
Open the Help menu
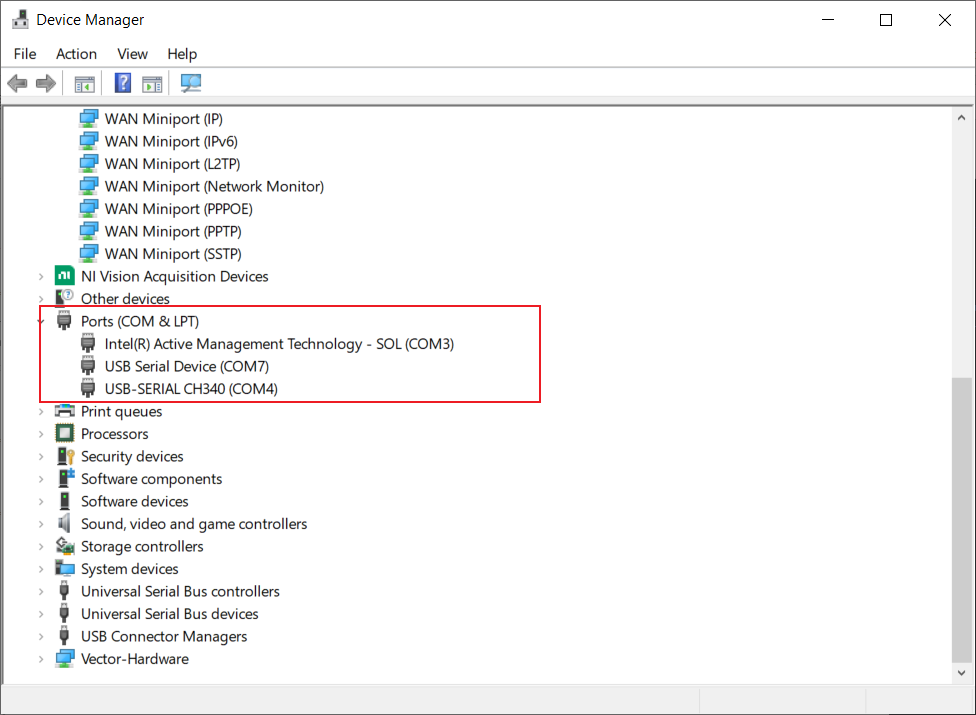coord(182,54)
